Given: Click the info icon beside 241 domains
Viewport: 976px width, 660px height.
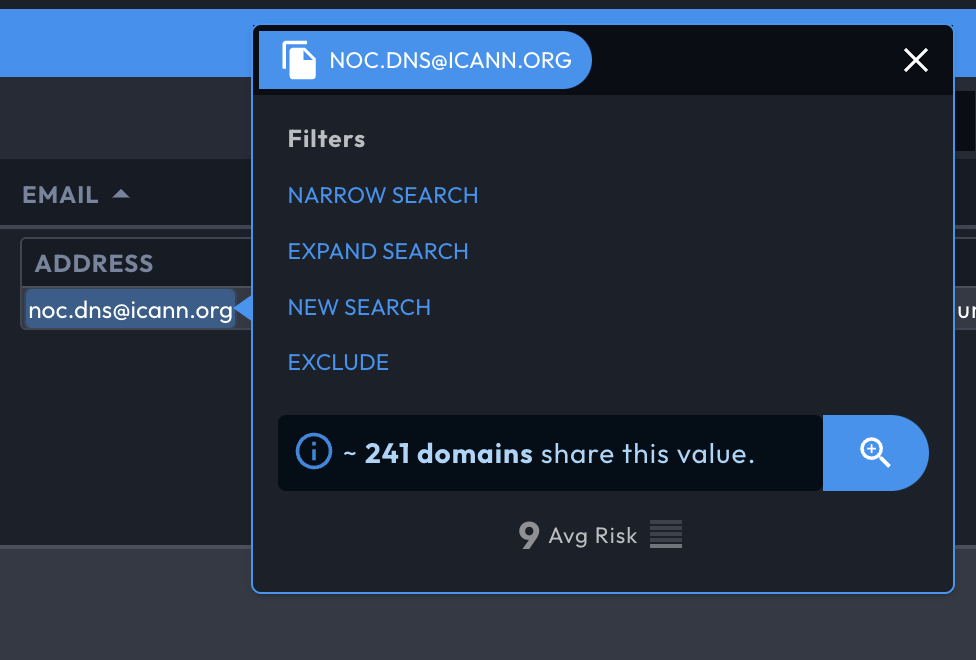Looking at the screenshot, I should [314, 451].
